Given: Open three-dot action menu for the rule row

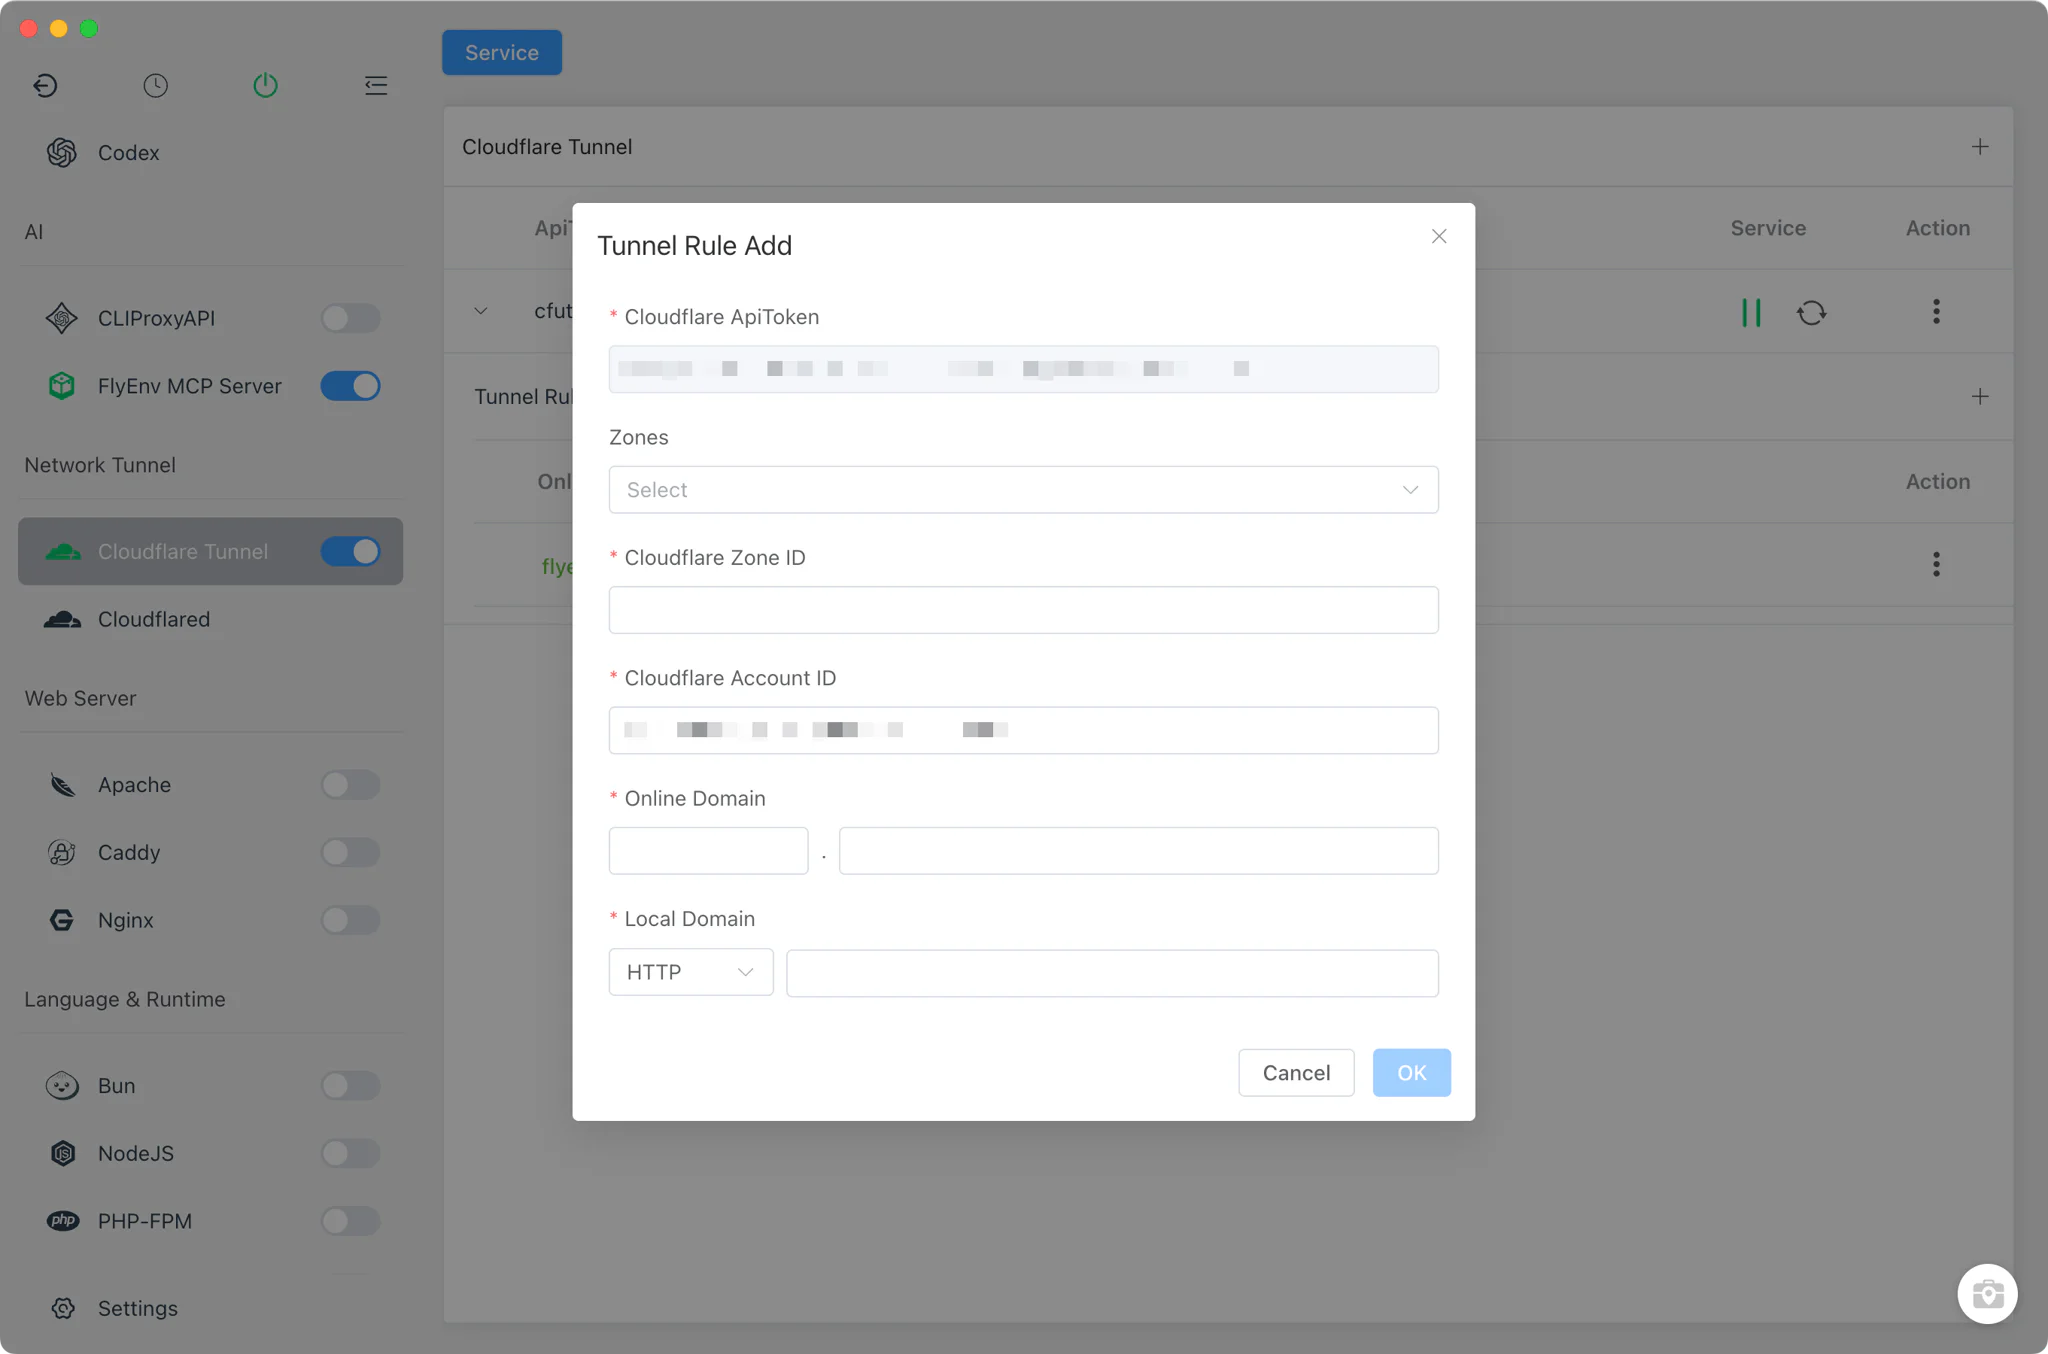Looking at the screenshot, I should (1937, 564).
